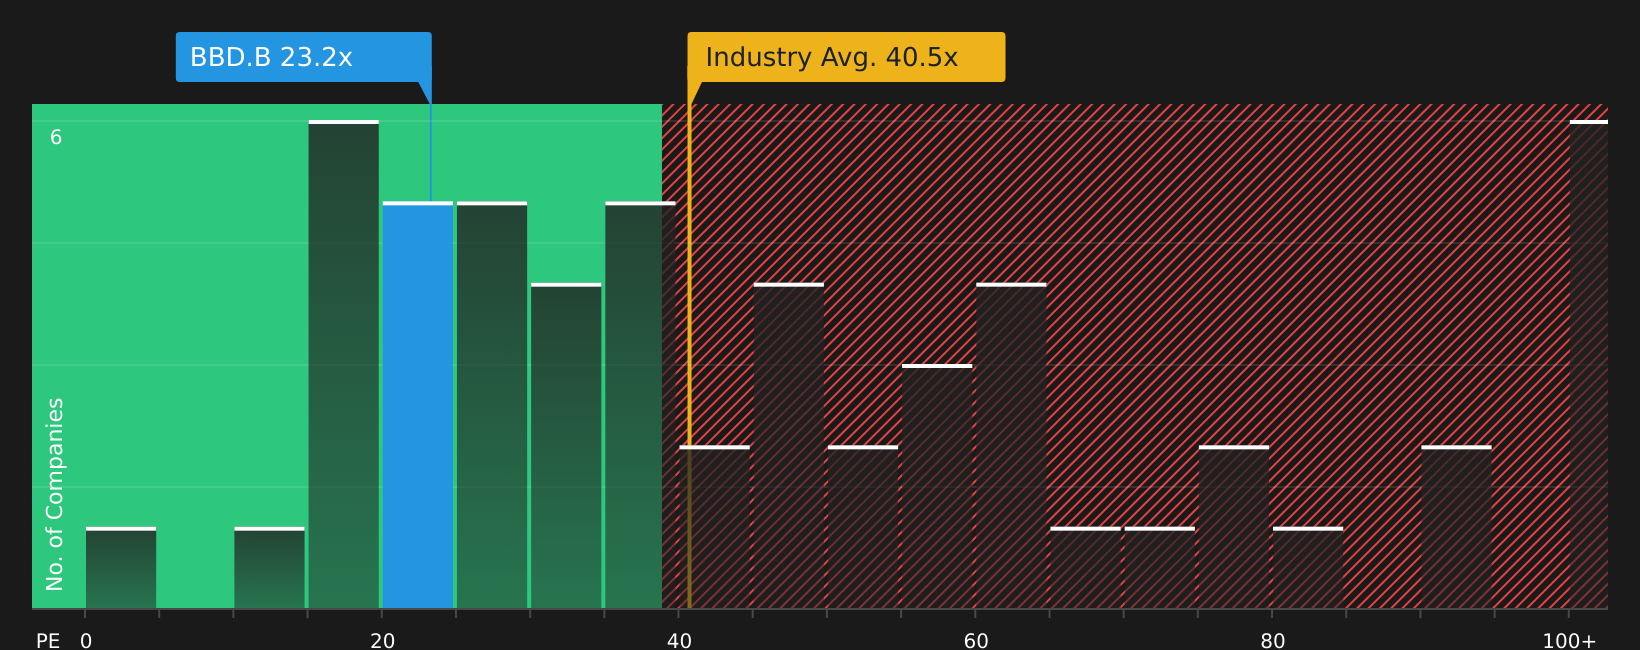Select the bar for PE 30 to 35

coord(566,446)
